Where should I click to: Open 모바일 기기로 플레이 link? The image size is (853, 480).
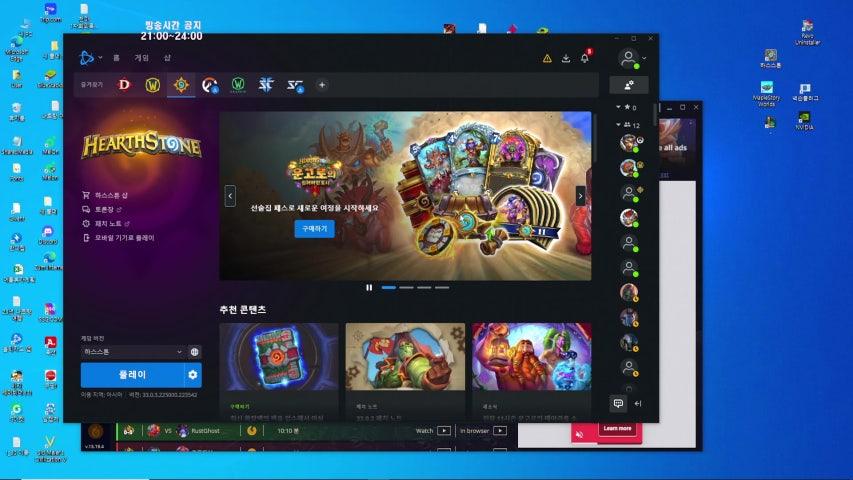click(x=119, y=238)
